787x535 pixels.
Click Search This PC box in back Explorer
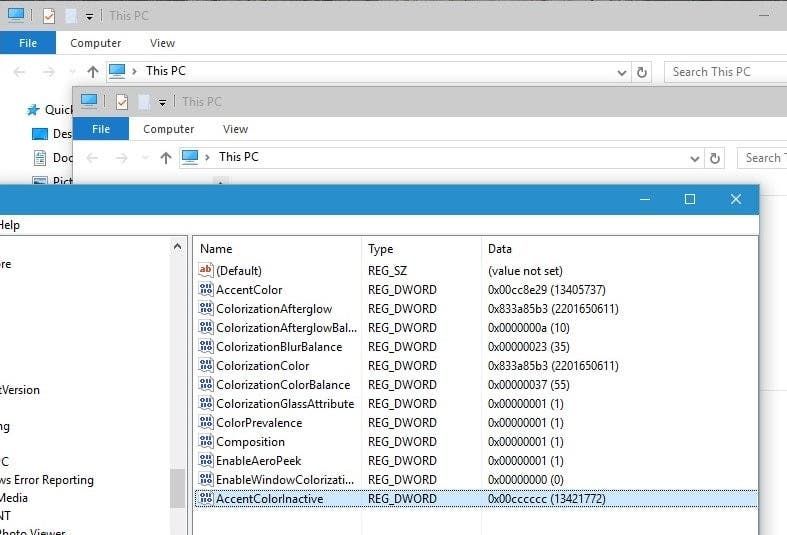(725, 72)
